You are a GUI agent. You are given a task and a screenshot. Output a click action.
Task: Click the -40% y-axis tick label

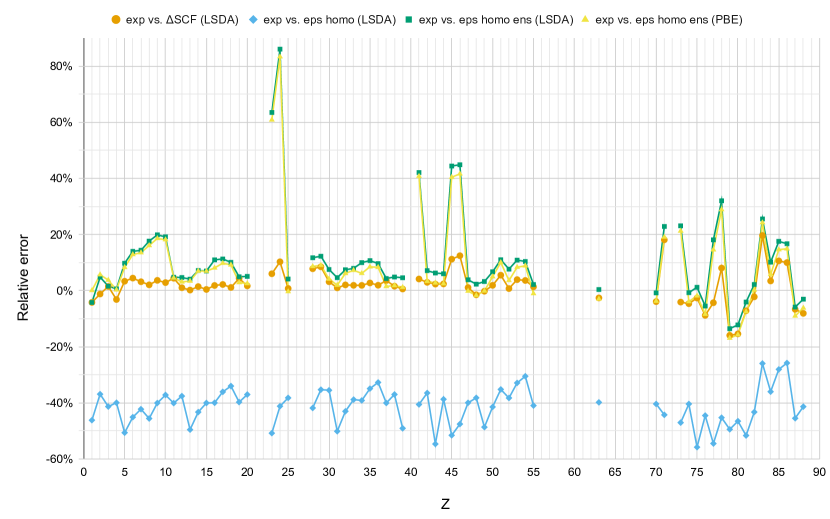(x=59, y=403)
